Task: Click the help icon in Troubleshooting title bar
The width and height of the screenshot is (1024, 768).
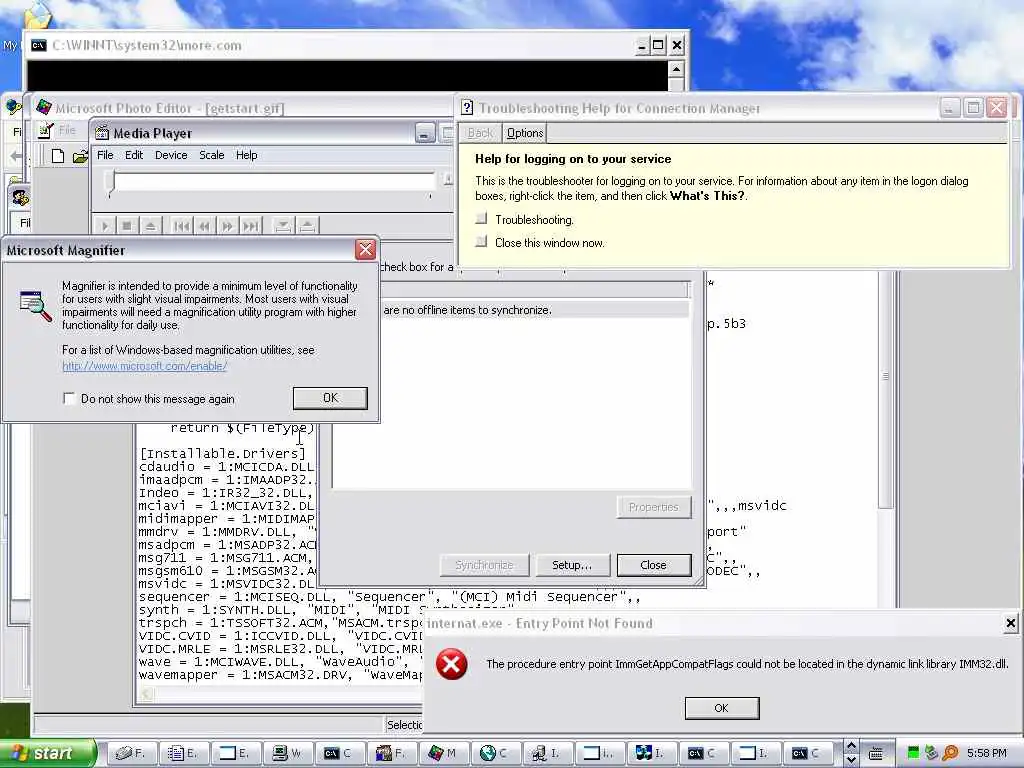Action: pos(467,108)
